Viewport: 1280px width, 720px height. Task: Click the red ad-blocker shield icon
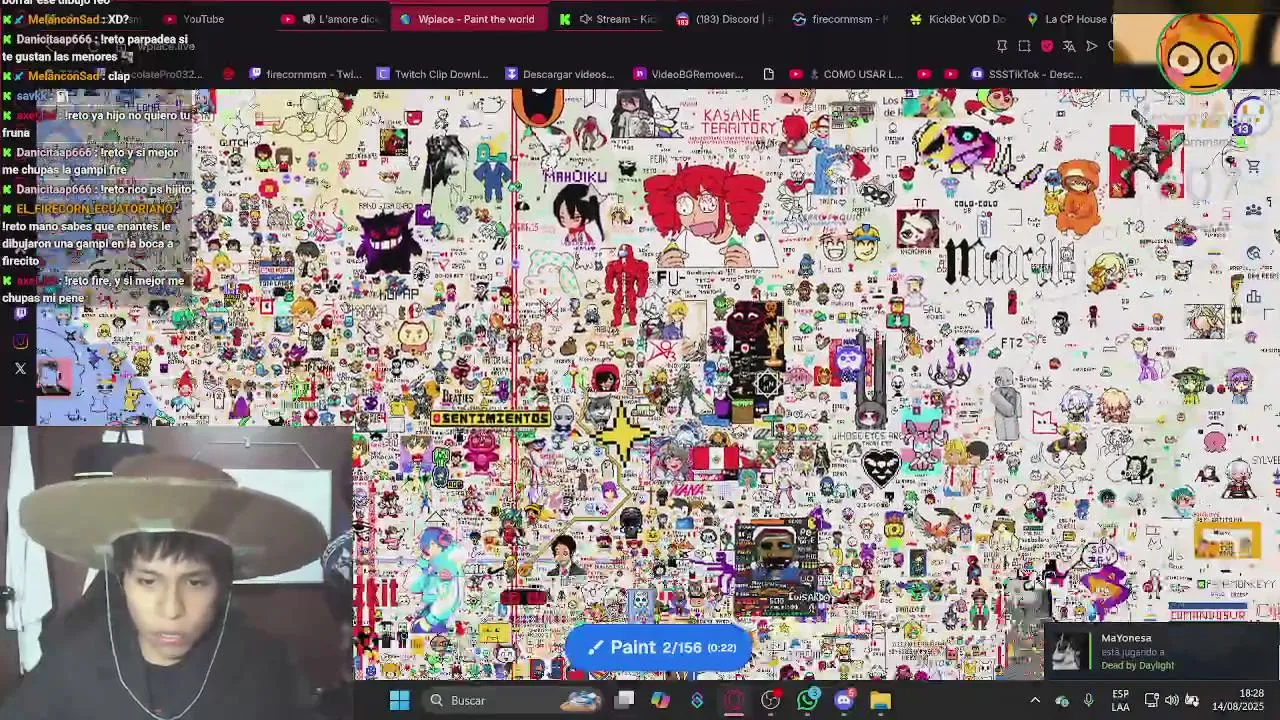1047,46
